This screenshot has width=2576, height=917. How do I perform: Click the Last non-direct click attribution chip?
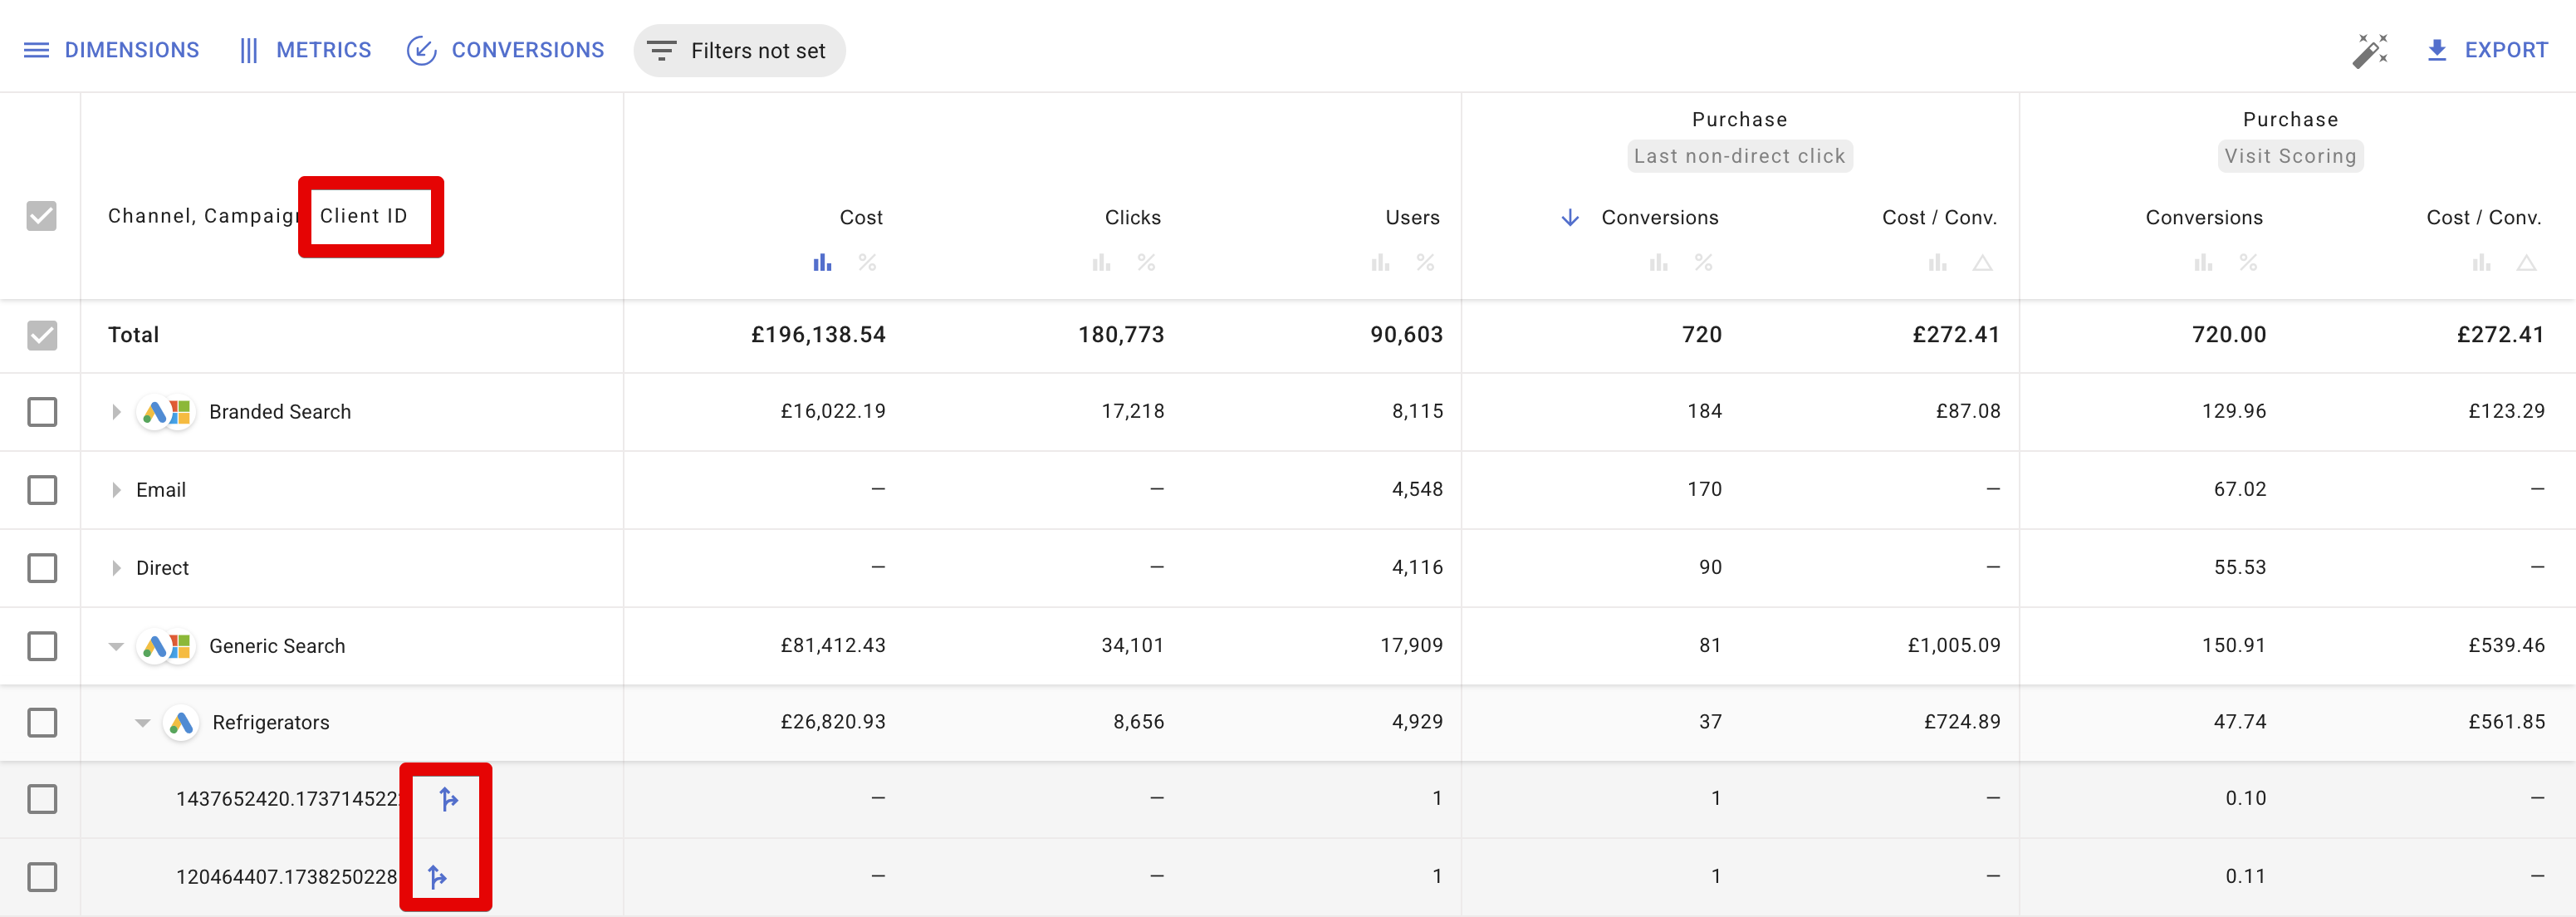[1739, 156]
